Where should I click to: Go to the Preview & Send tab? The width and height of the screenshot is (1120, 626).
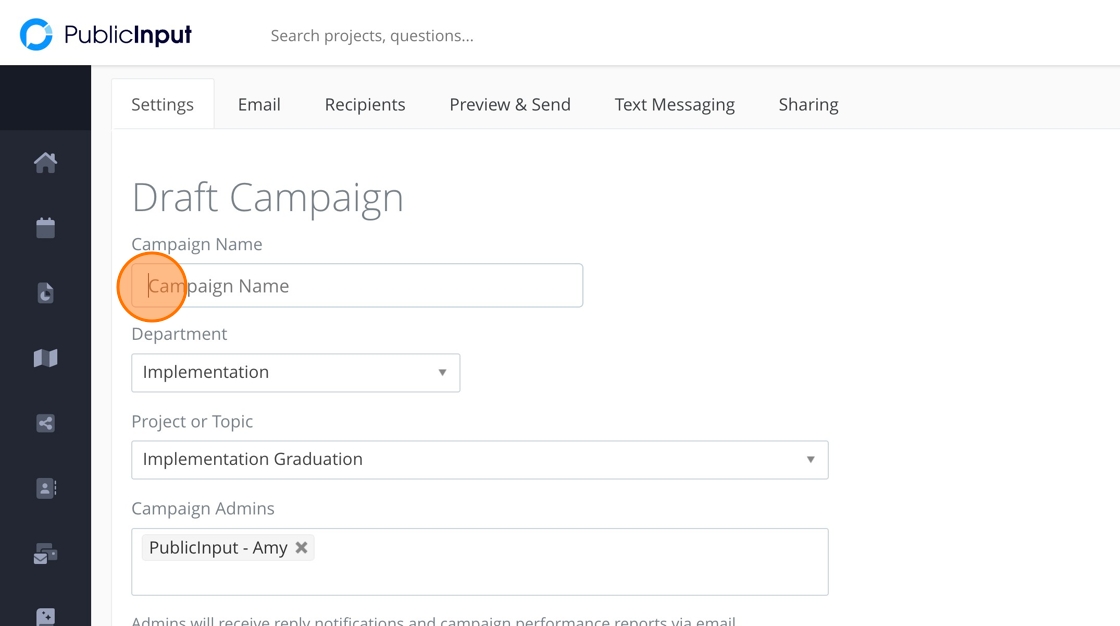510,105
